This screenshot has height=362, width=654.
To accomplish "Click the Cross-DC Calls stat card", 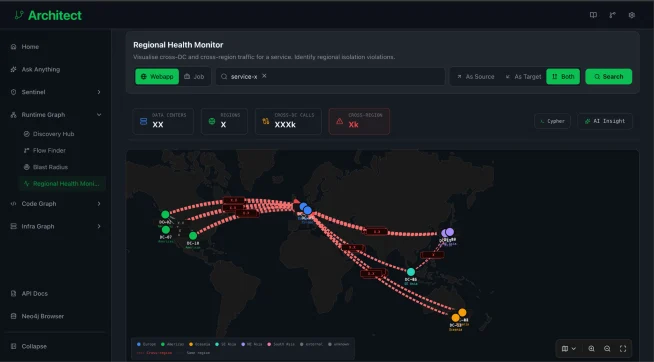I will (288, 121).
